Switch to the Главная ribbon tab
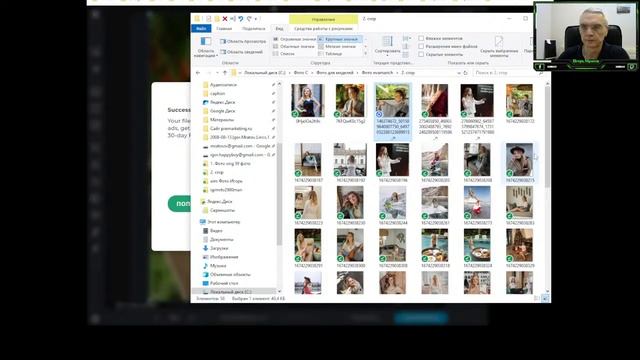The height and width of the screenshot is (360, 640). point(224,29)
